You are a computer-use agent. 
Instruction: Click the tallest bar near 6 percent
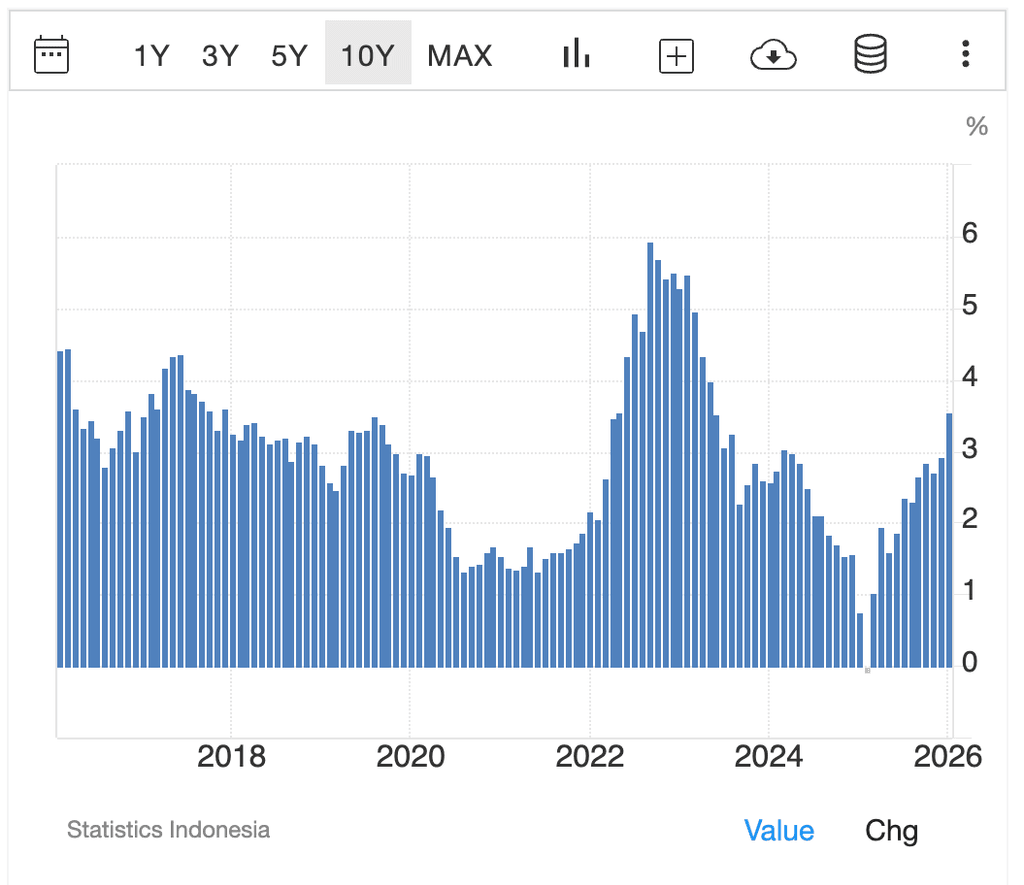650,455
